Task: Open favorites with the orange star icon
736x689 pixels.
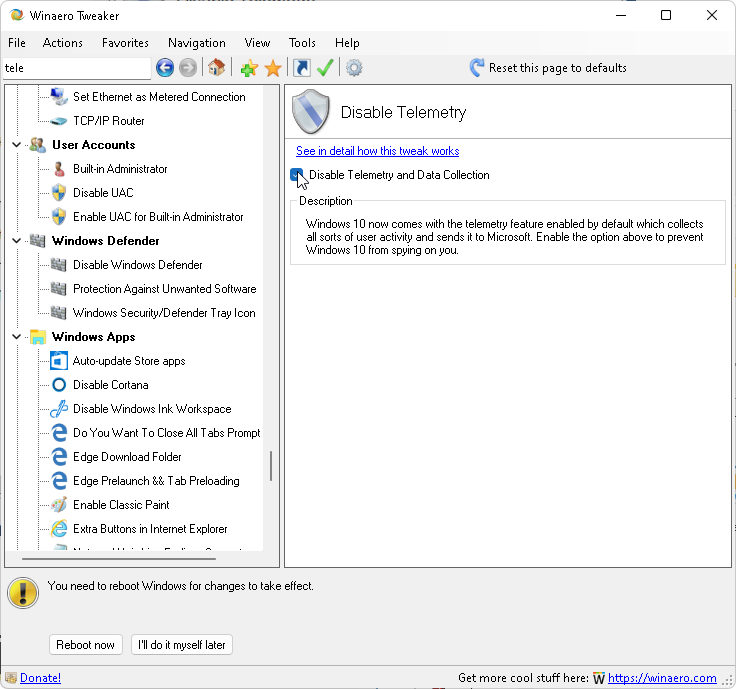Action: click(273, 68)
